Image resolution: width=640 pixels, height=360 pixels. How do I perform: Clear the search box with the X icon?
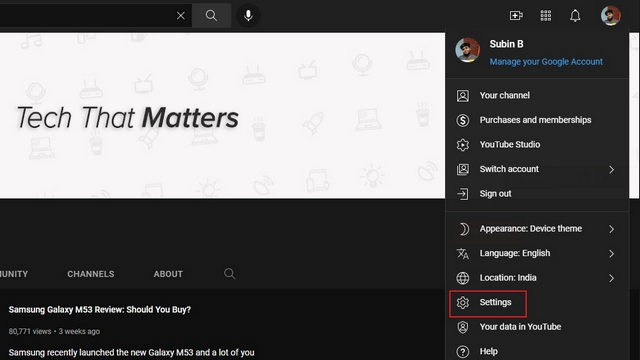[180, 16]
